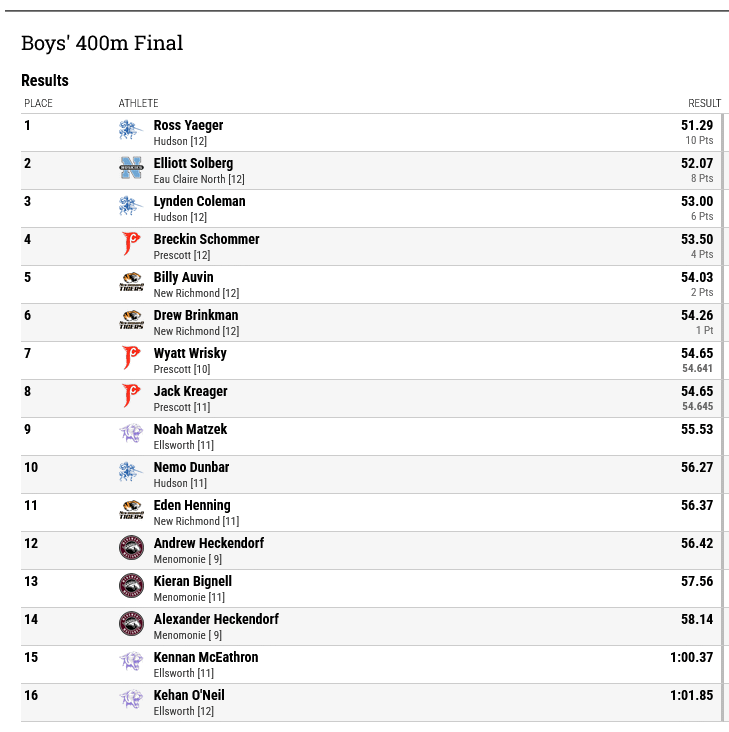Open Ross Yaeger athlete profile

pos(189,125)
